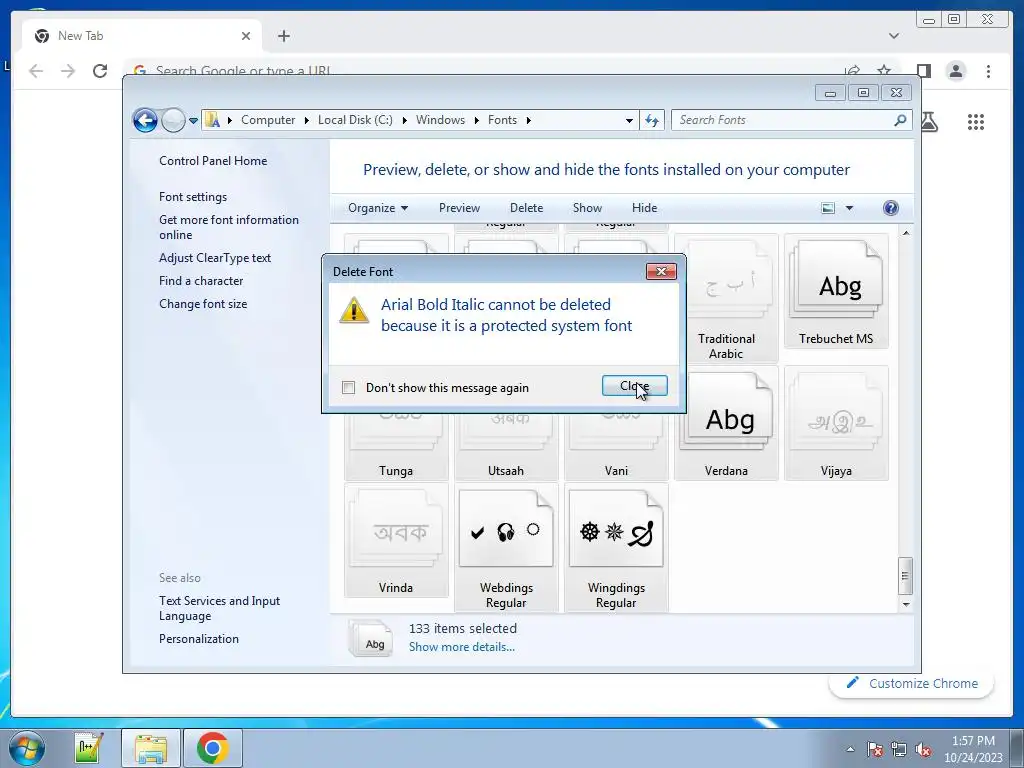The width and height of the screenshot is (1024, 768).
Task: Click Hide in Fonts toolbar
Action: point(645,208)
